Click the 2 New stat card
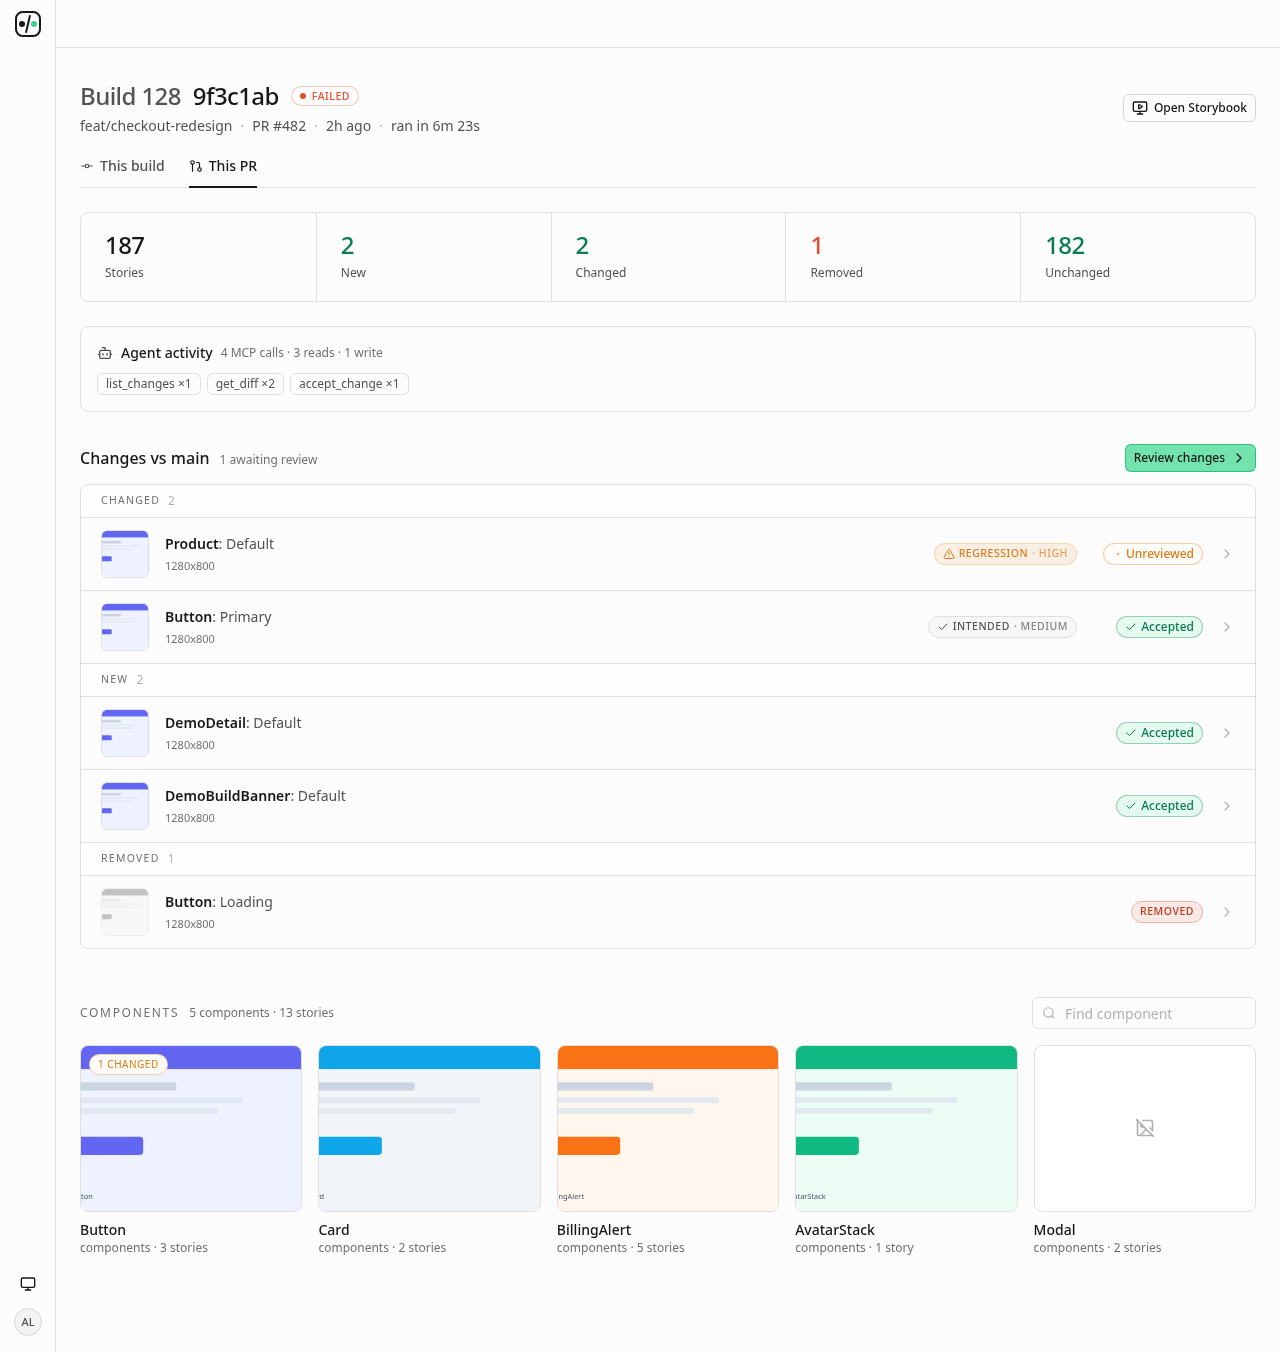The image size is (1280, 1352). [434, 257]
